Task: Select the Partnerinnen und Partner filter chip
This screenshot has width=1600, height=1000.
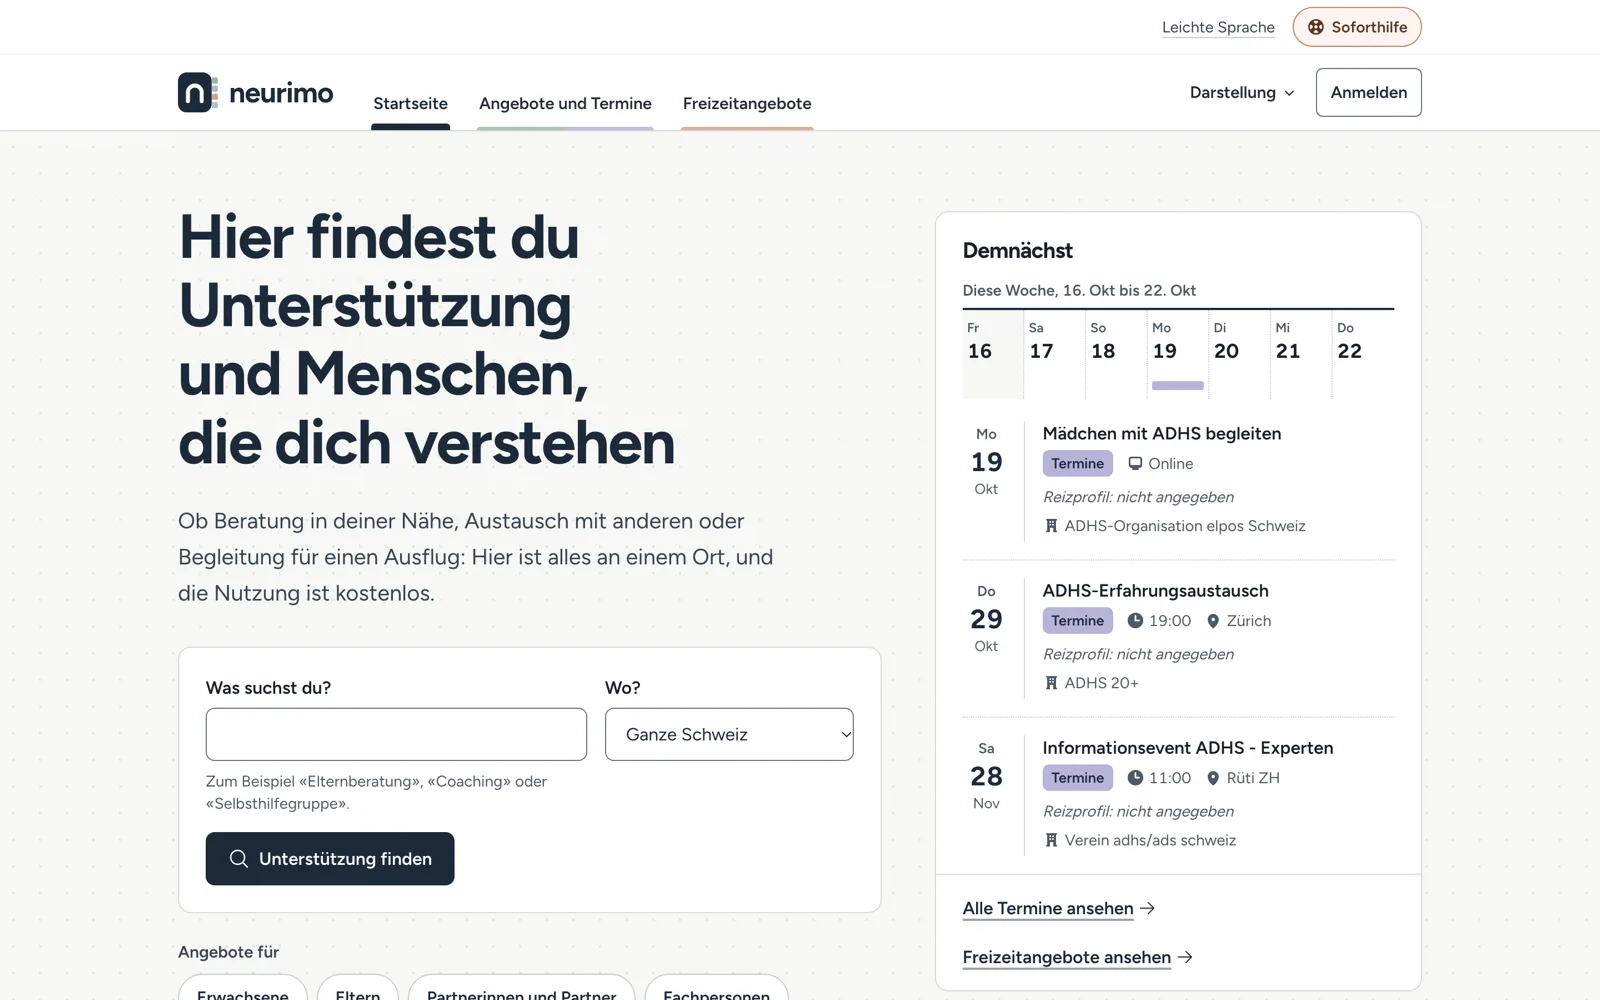Action: (521, 990)
